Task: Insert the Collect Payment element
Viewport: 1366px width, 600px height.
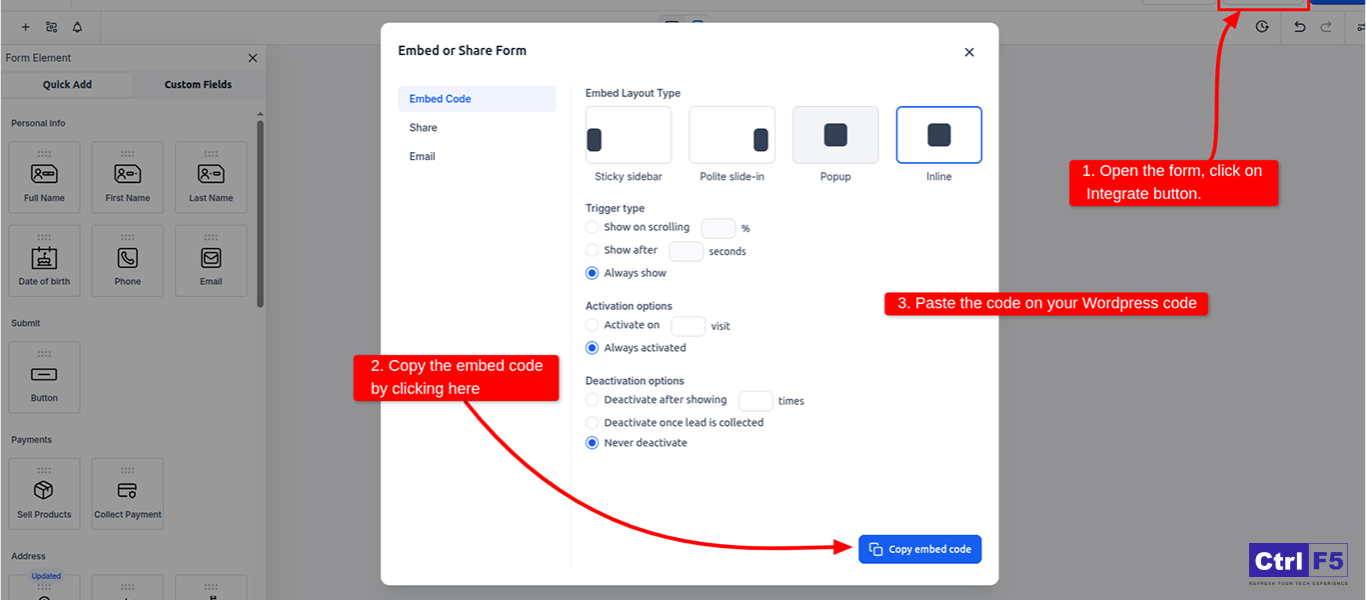Action: 127,494
